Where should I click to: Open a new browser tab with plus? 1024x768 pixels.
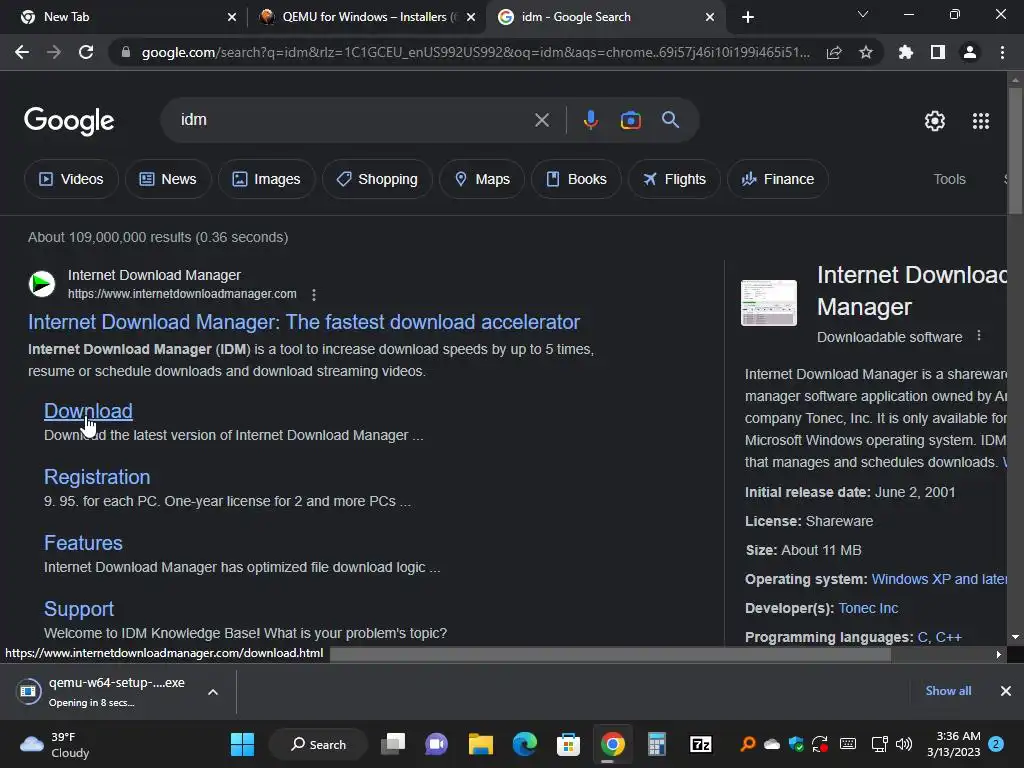point(748,17)
